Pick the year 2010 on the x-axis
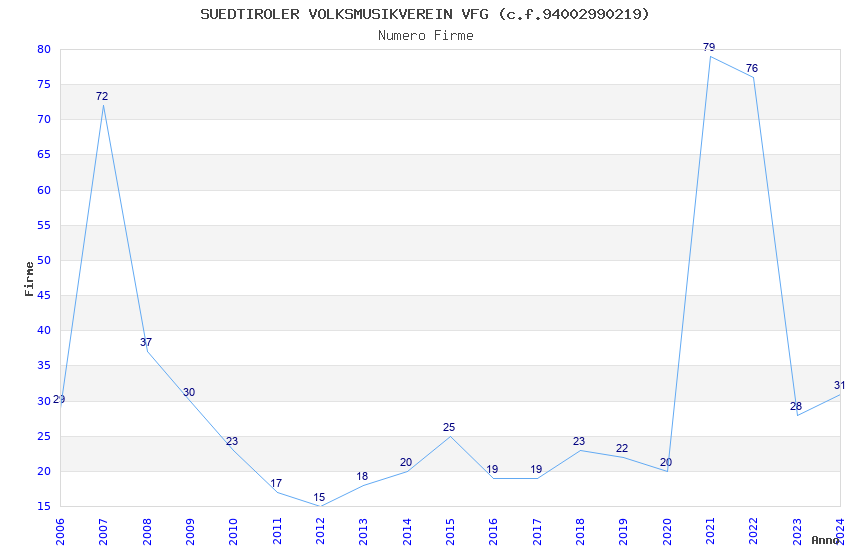 [233, 532]
